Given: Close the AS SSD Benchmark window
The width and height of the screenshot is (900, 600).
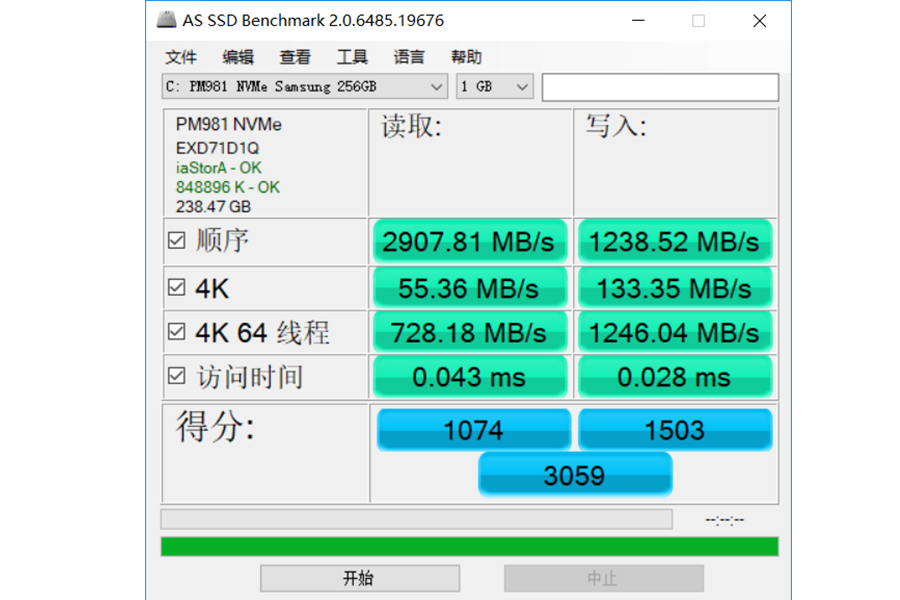Looking at the screenshot, I should coord(759,21).
